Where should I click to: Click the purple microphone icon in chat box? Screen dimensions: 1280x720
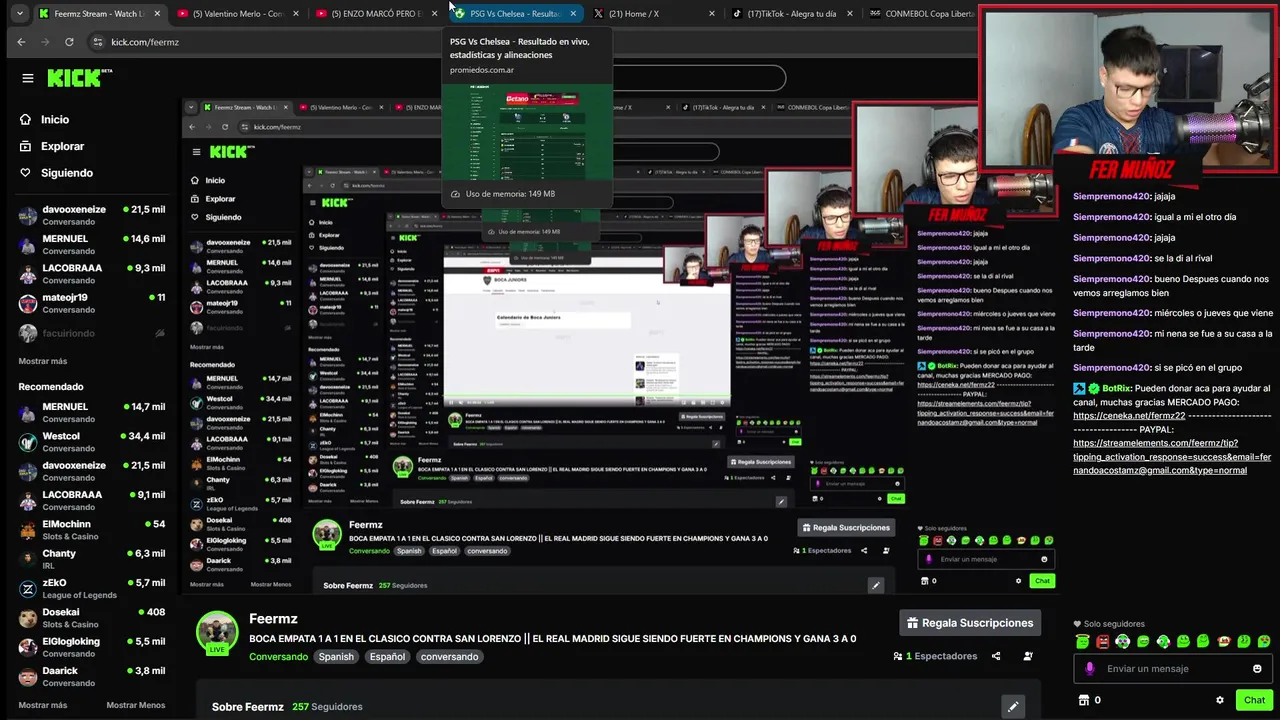(1090, 669)
